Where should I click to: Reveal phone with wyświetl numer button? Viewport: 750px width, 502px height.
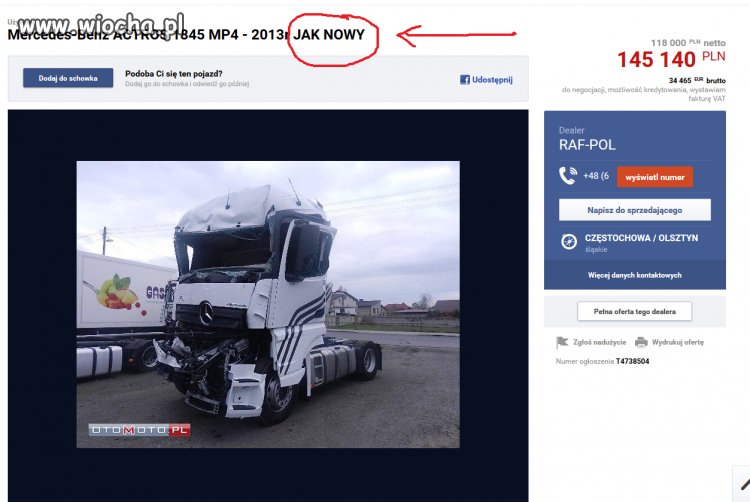655,177
